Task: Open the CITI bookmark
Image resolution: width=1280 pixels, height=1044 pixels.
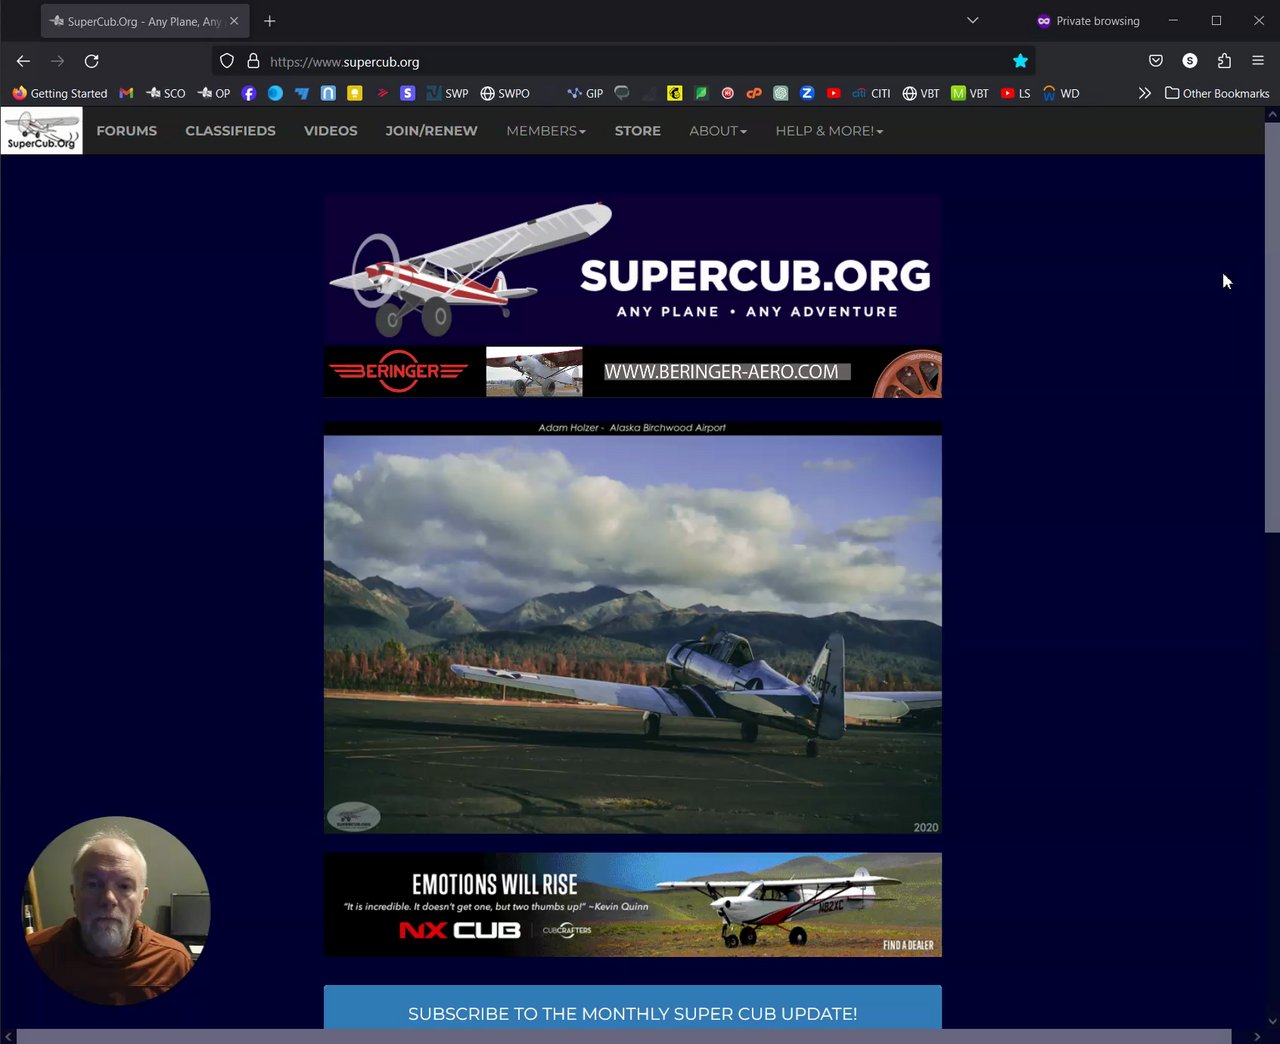Action: point(871,93)
